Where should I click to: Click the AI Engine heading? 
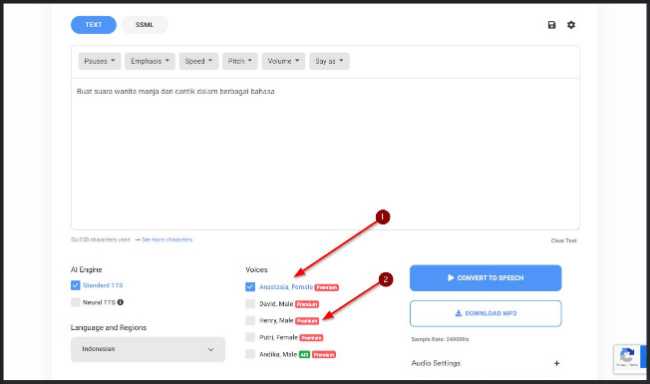tap(86, 270)
